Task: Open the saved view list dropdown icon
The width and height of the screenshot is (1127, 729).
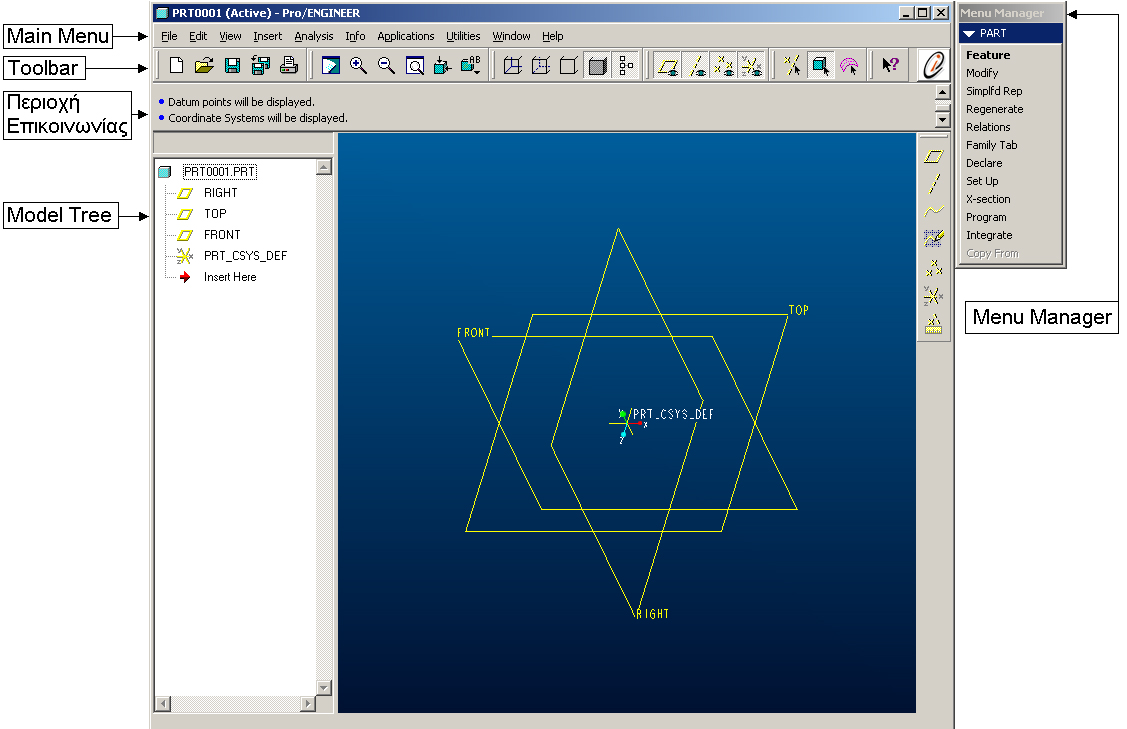Action: [x=471, y=65]
